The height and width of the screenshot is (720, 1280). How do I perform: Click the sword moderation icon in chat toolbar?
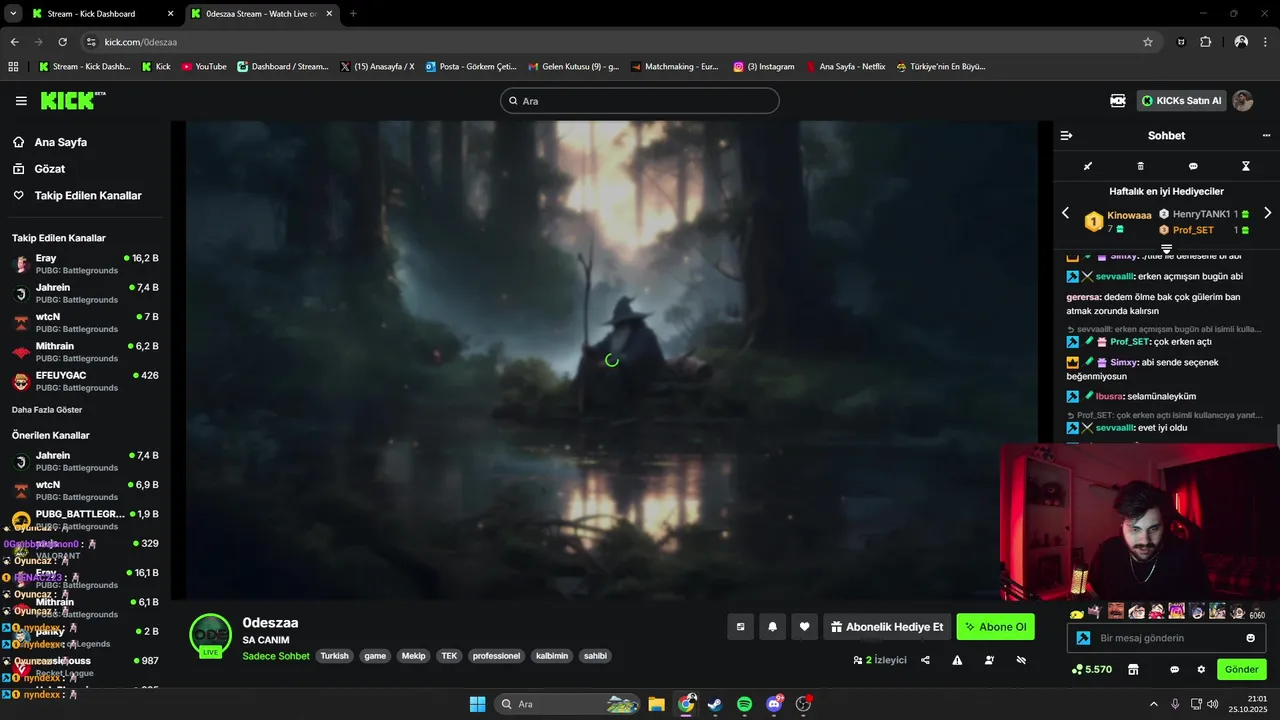click(x=1088, y=166)
